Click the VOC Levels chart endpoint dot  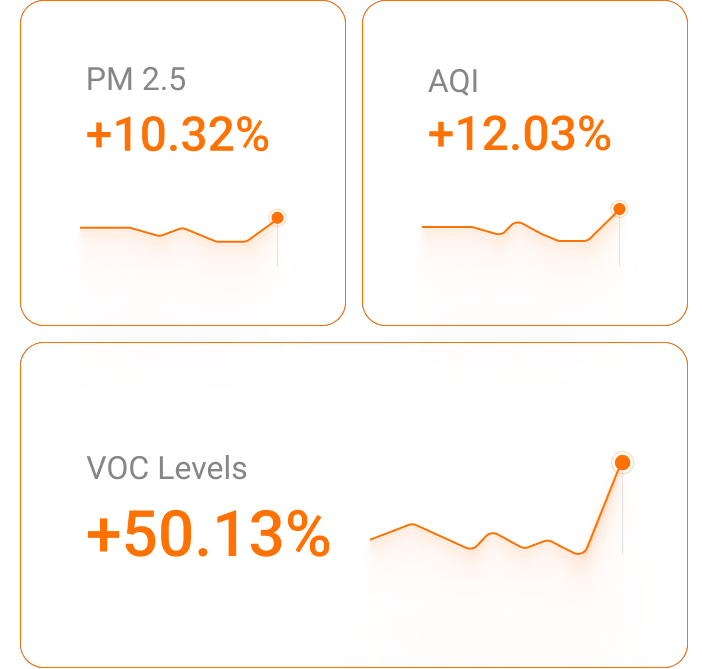(x=622, y=462)
